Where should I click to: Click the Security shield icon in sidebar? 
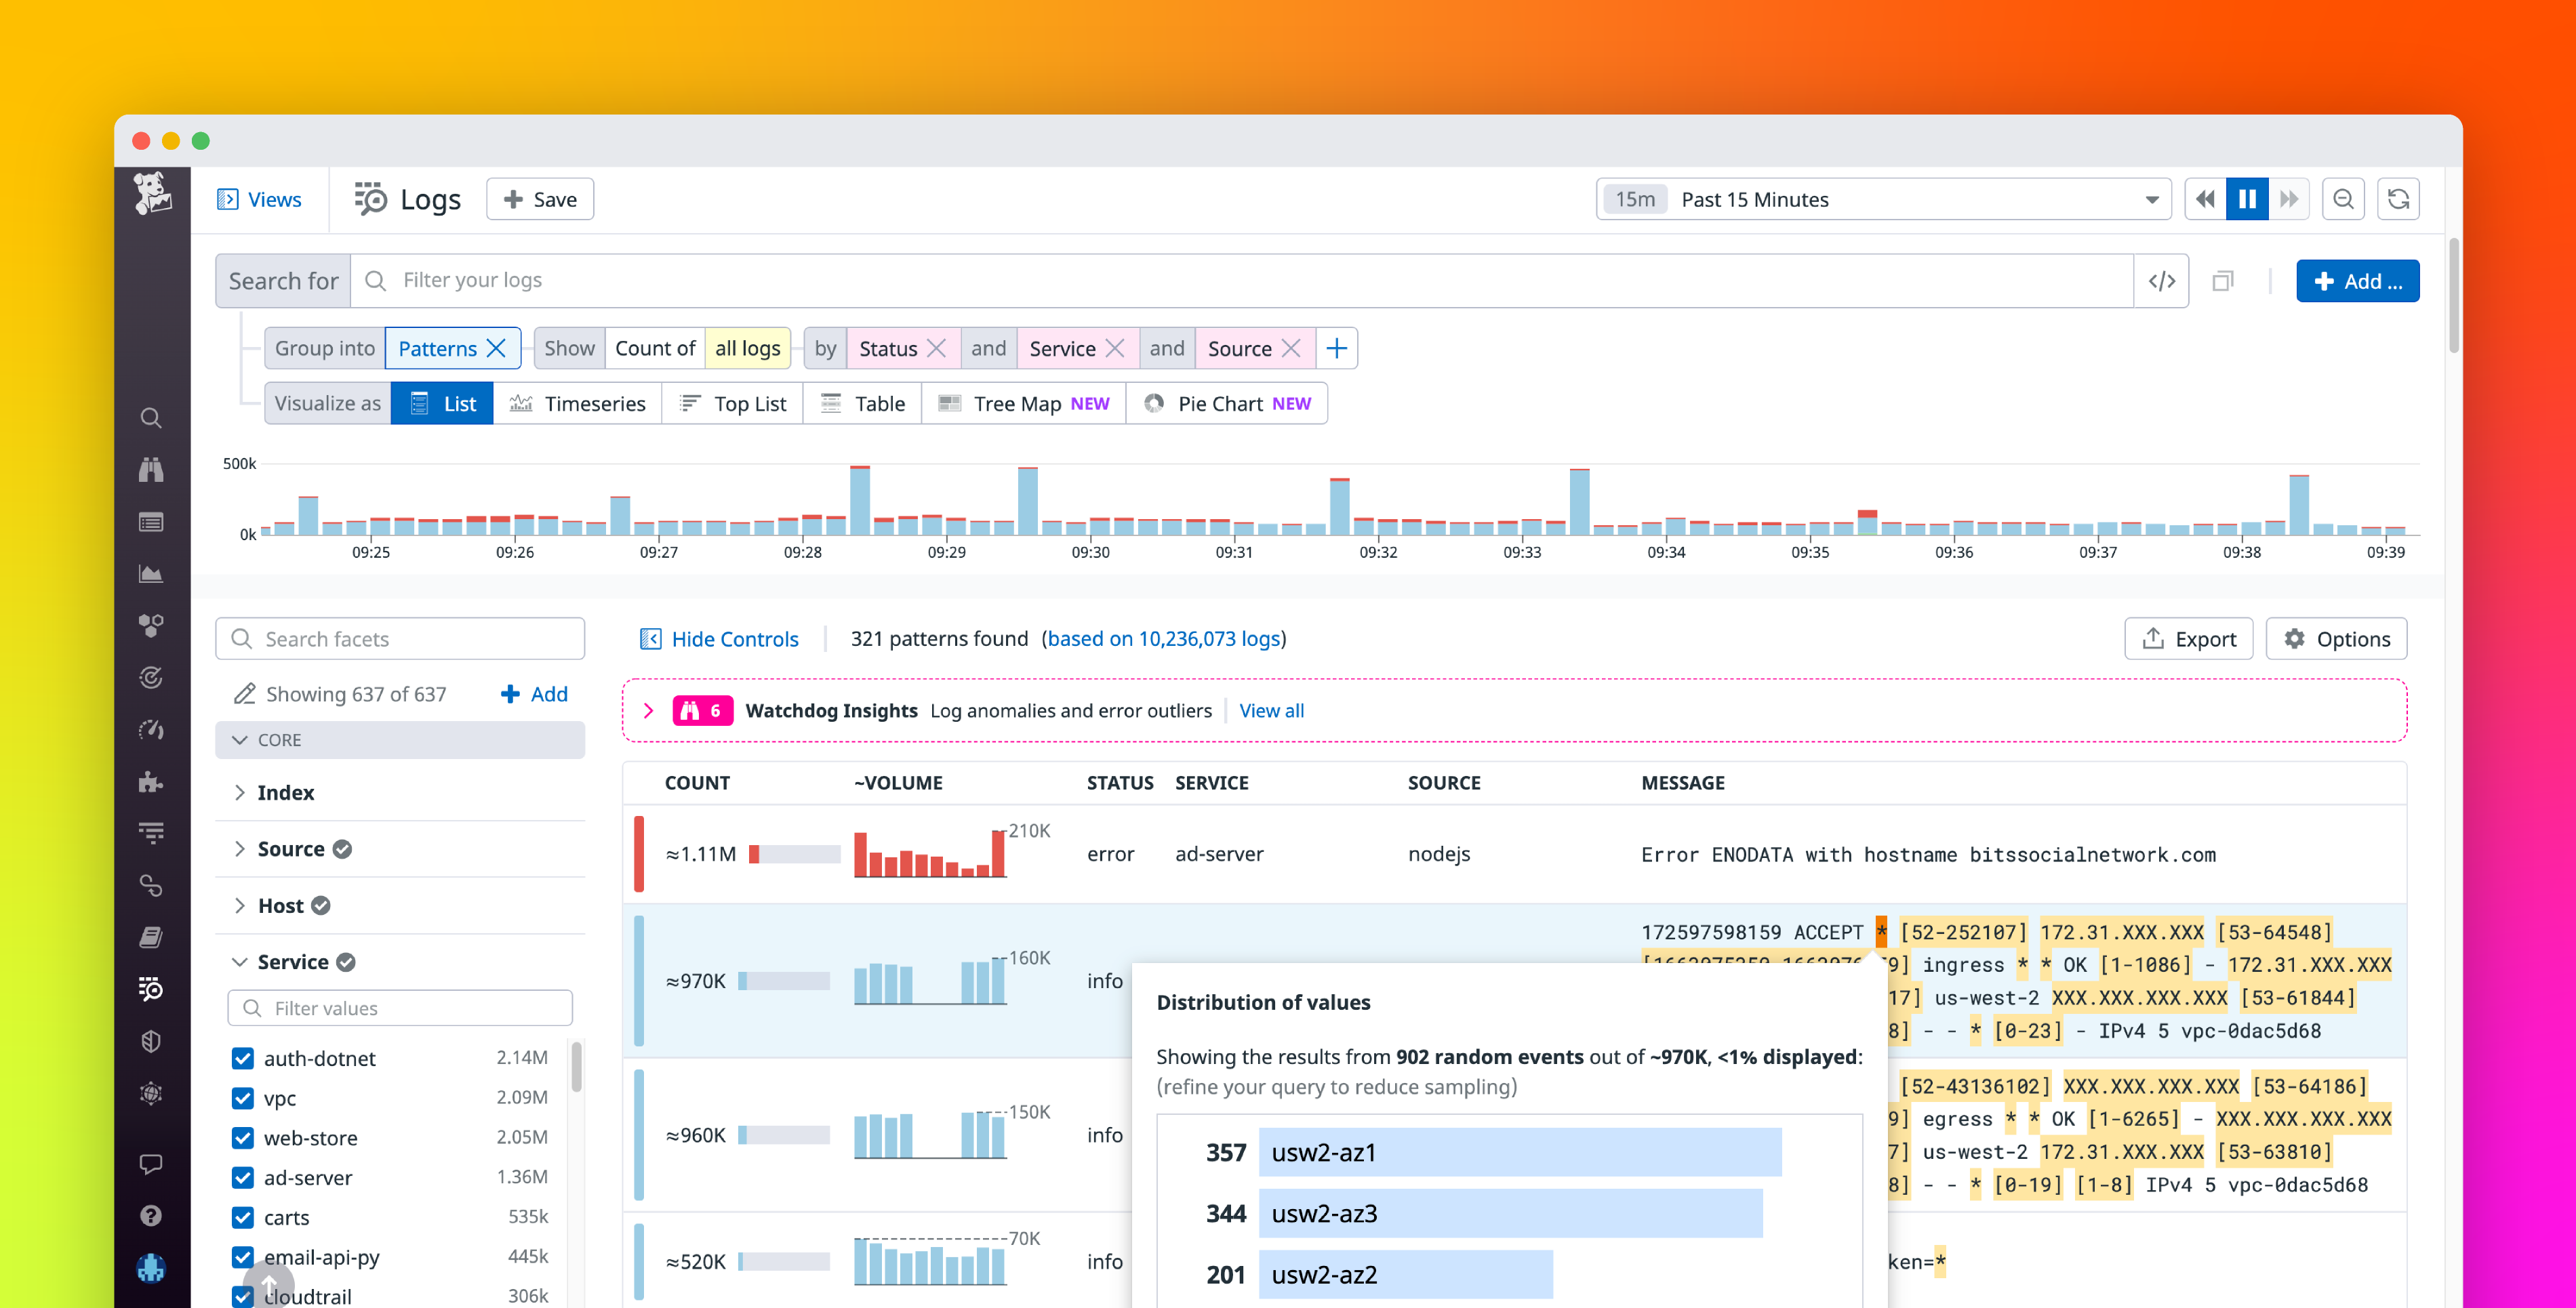151,1041
